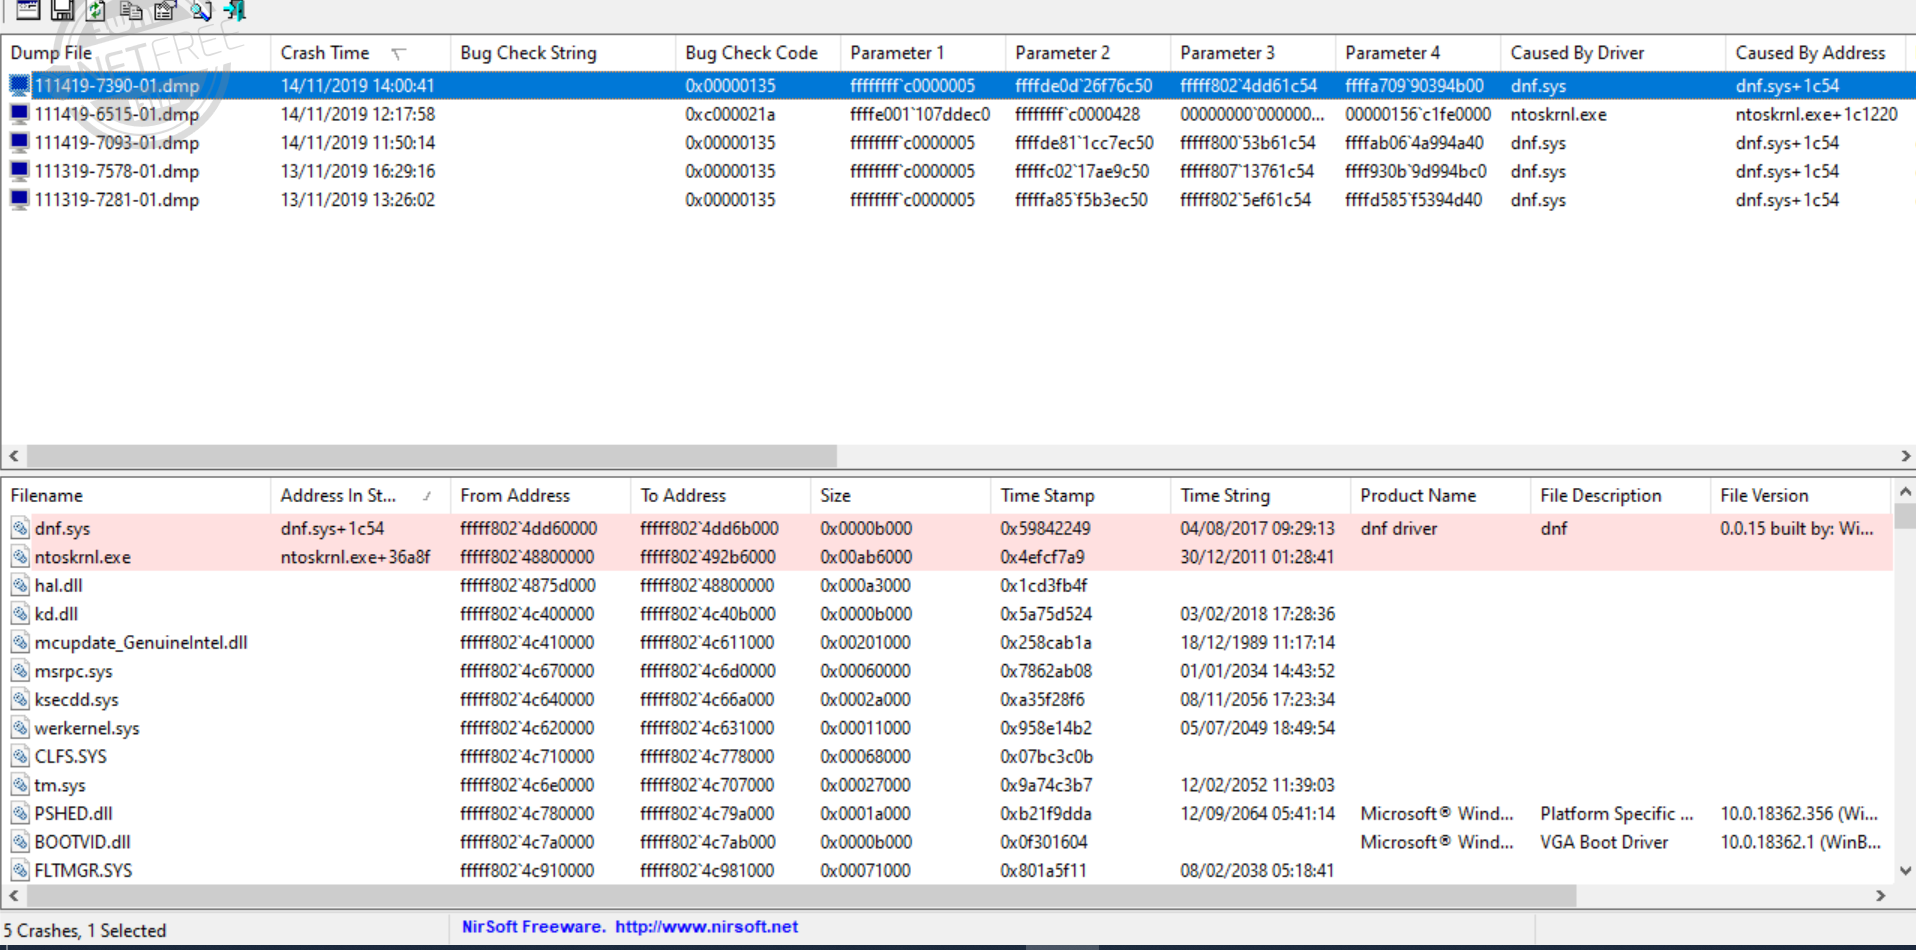Click the Parameter 3 column header
The image size is (1916, 950).
click(x=1253, y=53)
